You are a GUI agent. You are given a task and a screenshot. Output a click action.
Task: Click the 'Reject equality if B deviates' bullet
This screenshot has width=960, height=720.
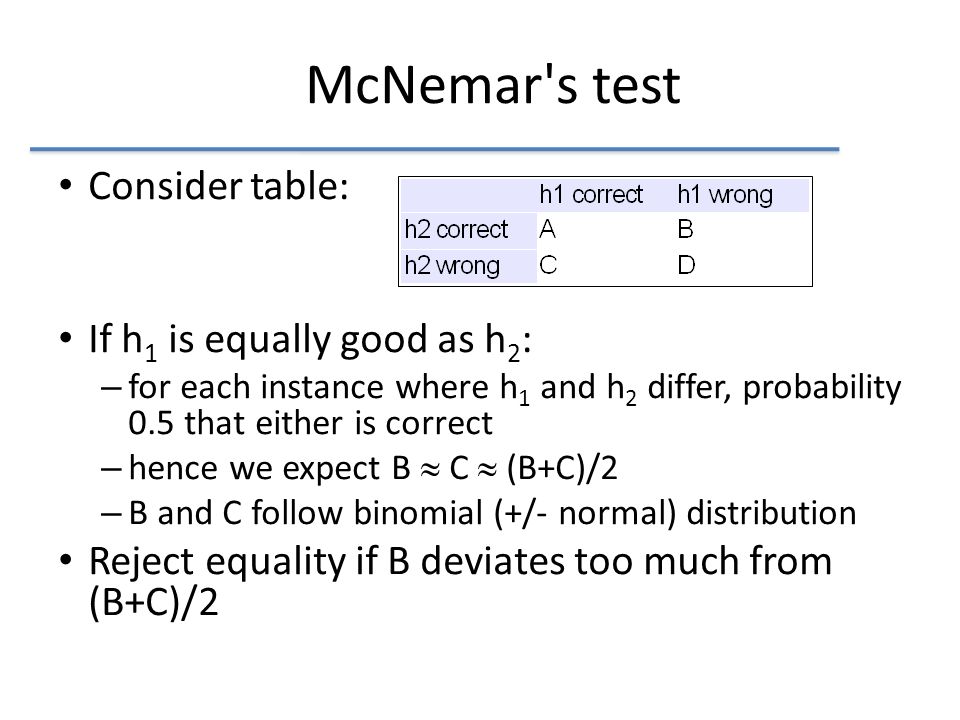(x=460, y=561)
